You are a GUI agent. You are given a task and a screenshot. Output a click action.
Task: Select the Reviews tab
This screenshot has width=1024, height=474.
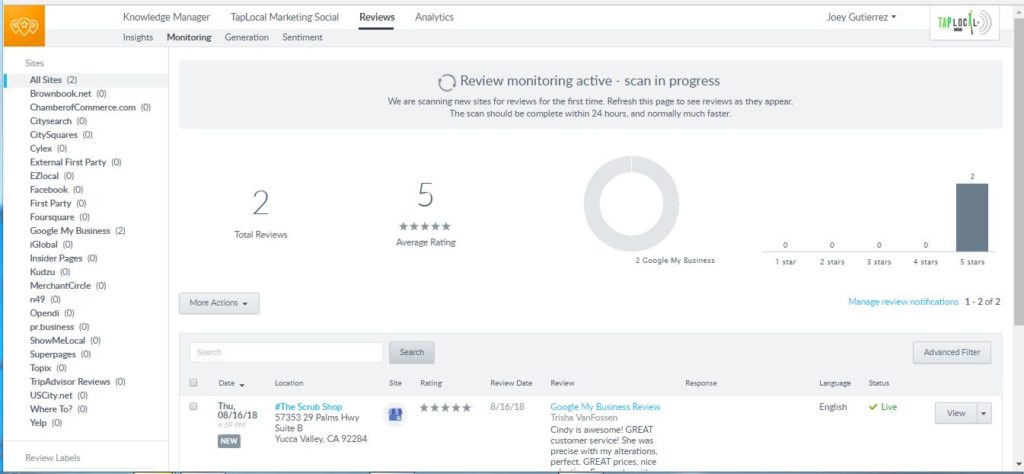(377, 17)
